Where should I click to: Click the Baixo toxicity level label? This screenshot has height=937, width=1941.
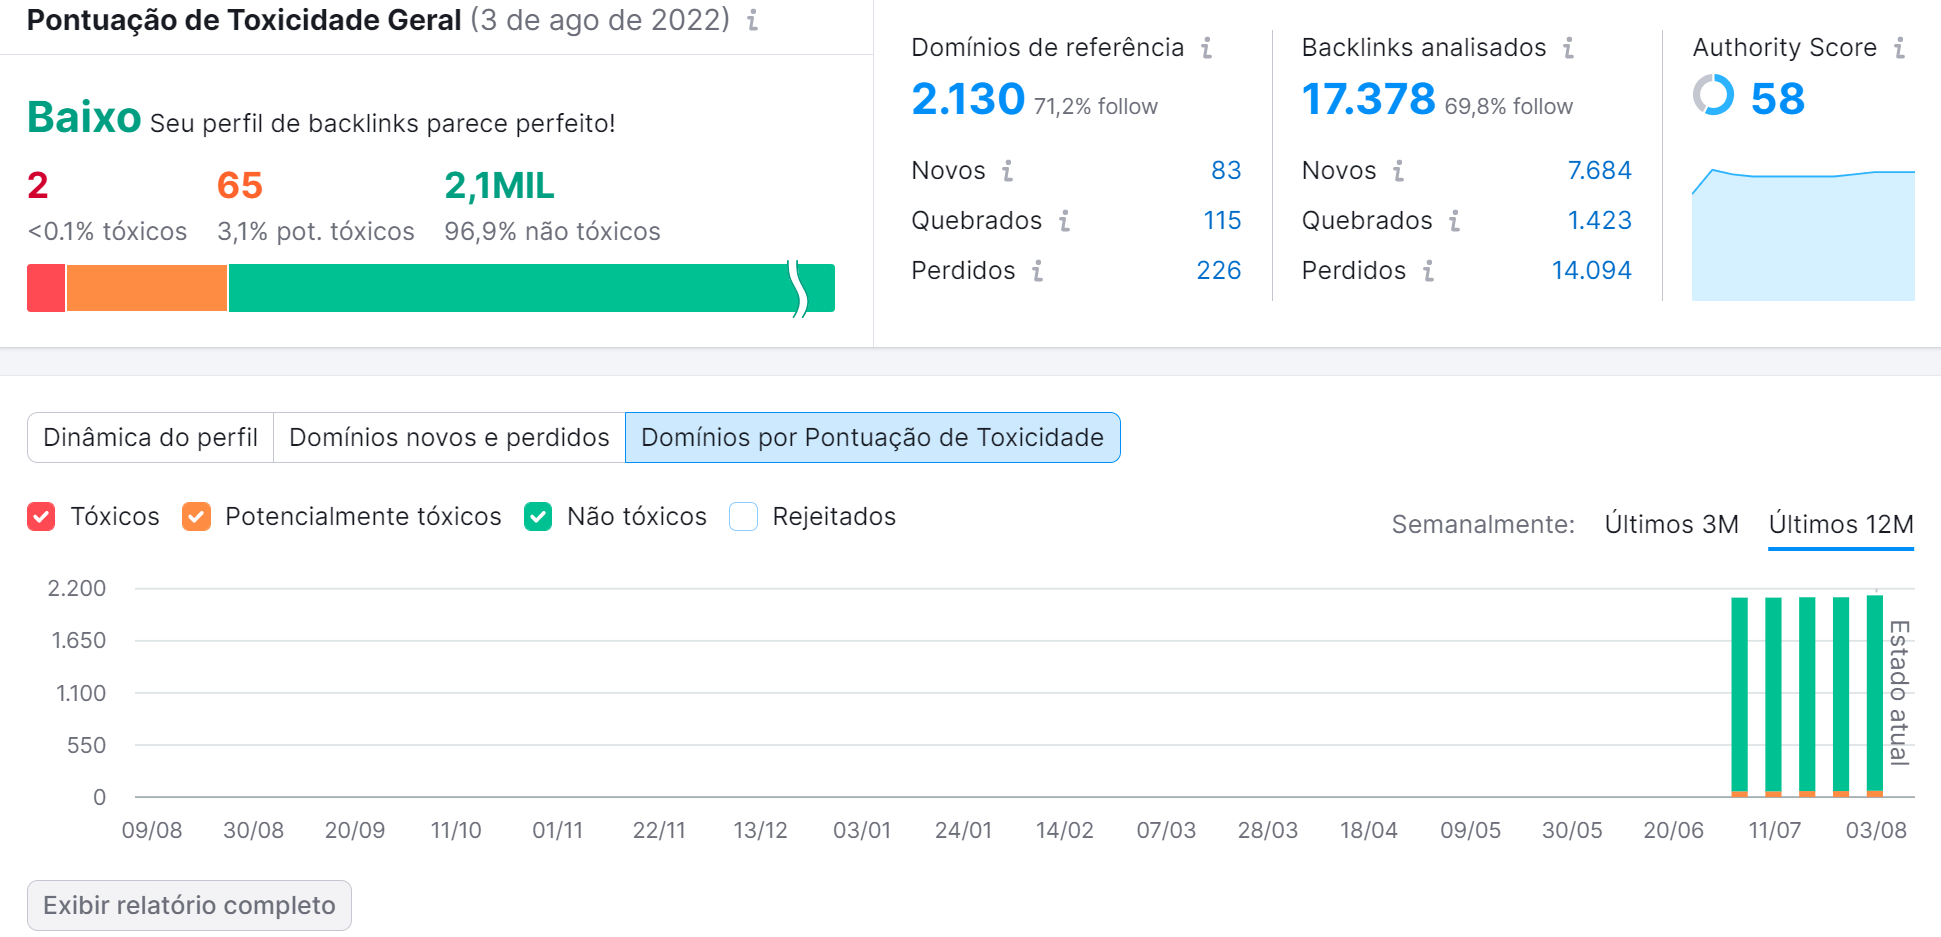pos(84,117)
